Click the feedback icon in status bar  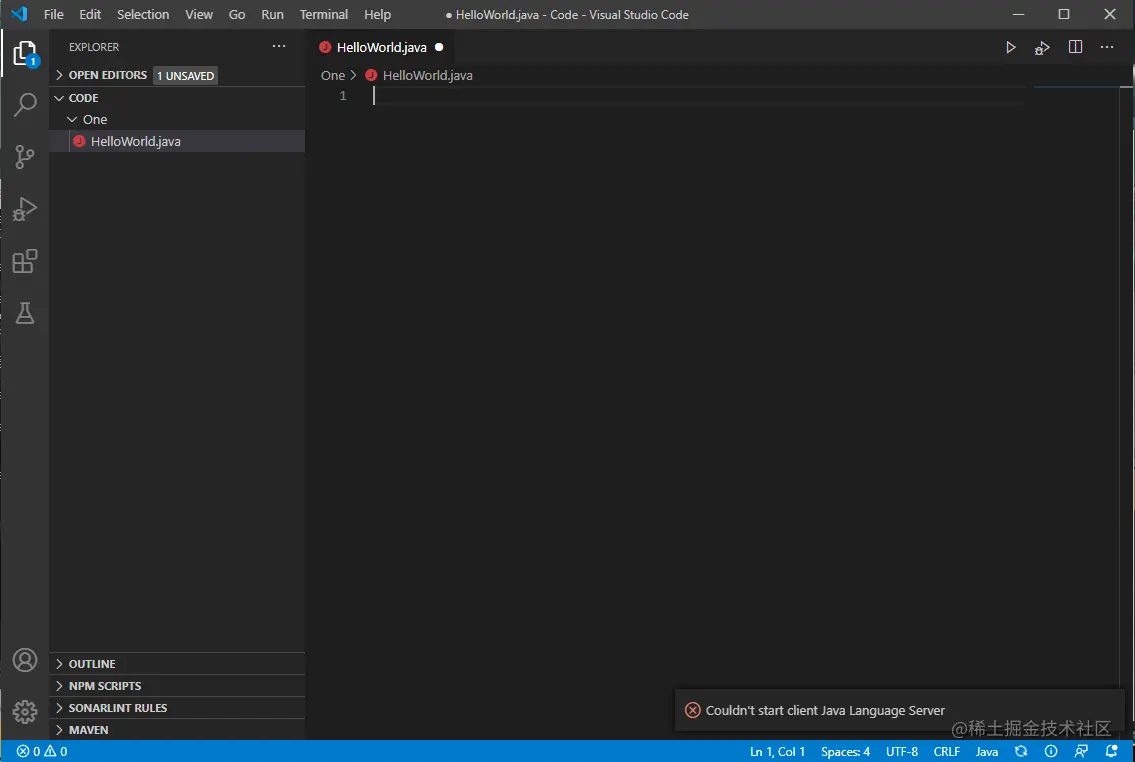coord(1081,751)
